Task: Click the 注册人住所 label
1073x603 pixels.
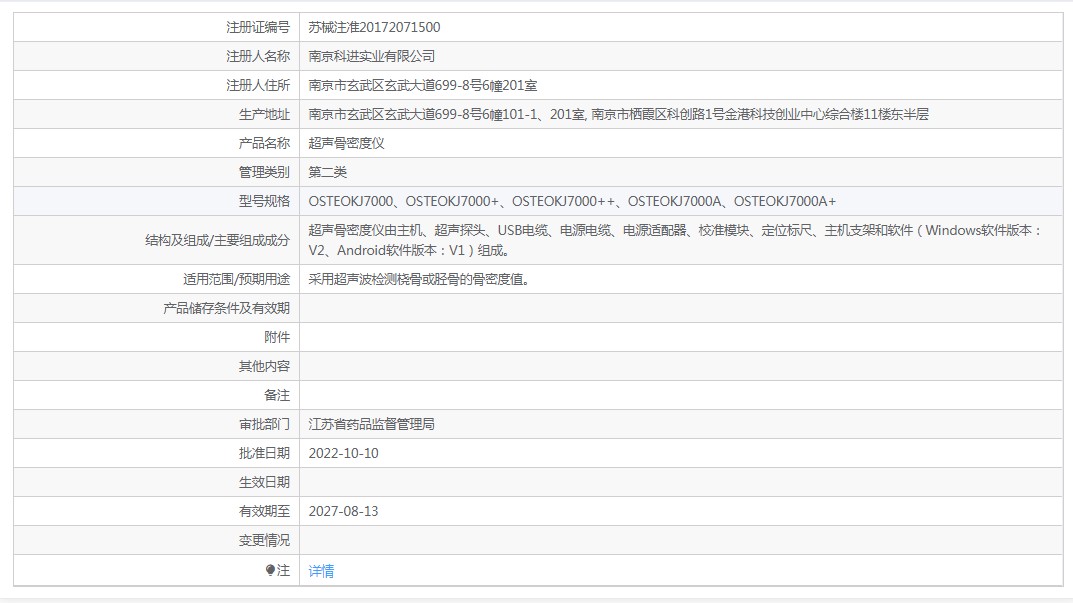Action: (258, 86)
